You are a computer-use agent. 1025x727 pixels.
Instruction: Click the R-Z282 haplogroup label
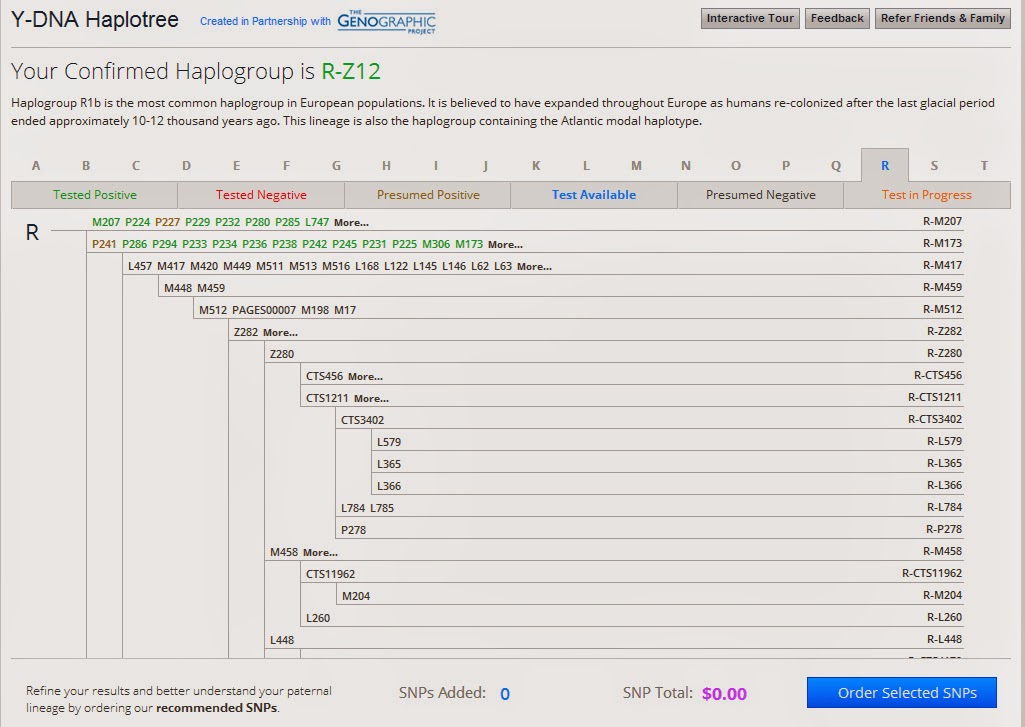[x=944, y=331]
